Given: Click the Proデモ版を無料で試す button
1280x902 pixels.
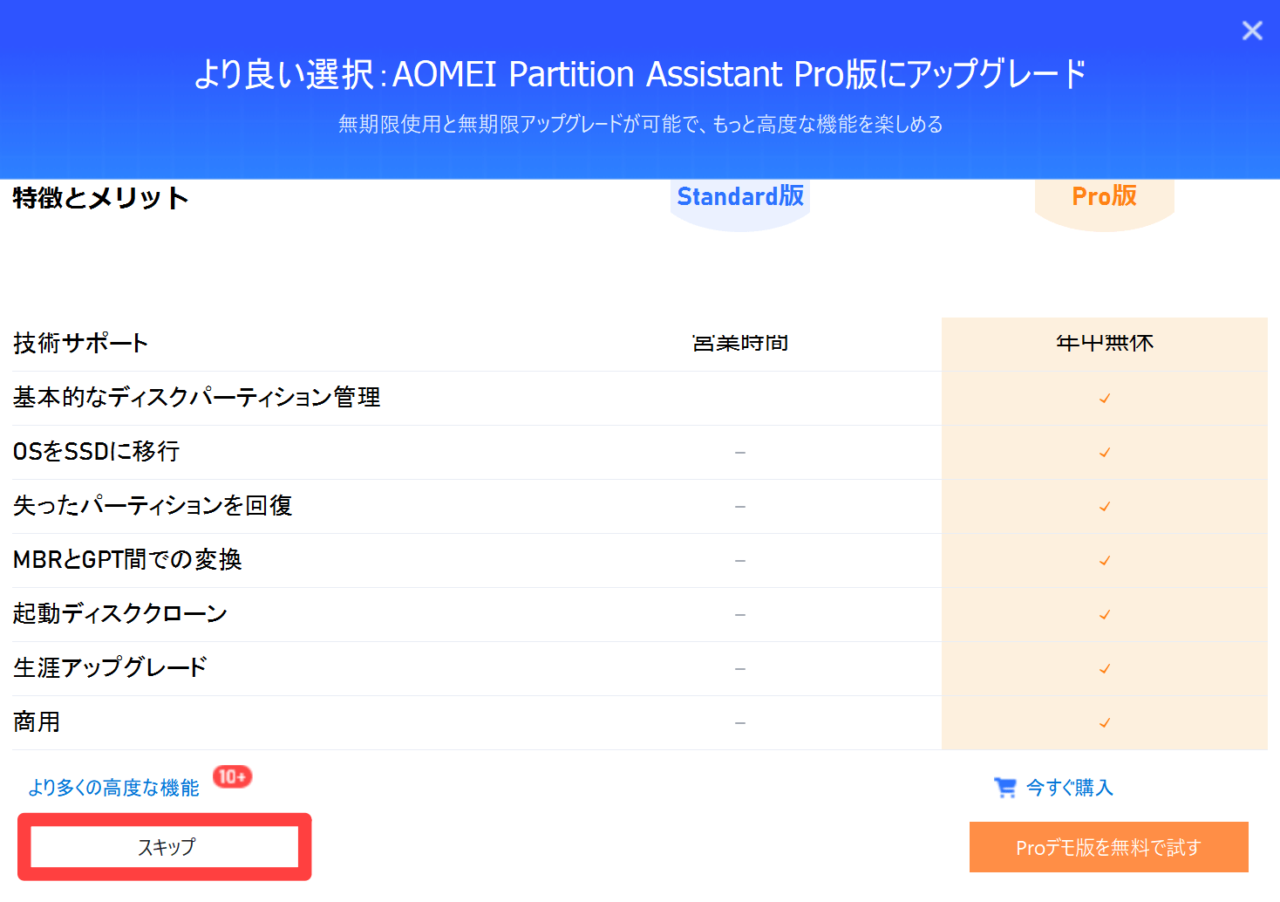Looking at the screenshot, I should tap(1109, 846).
